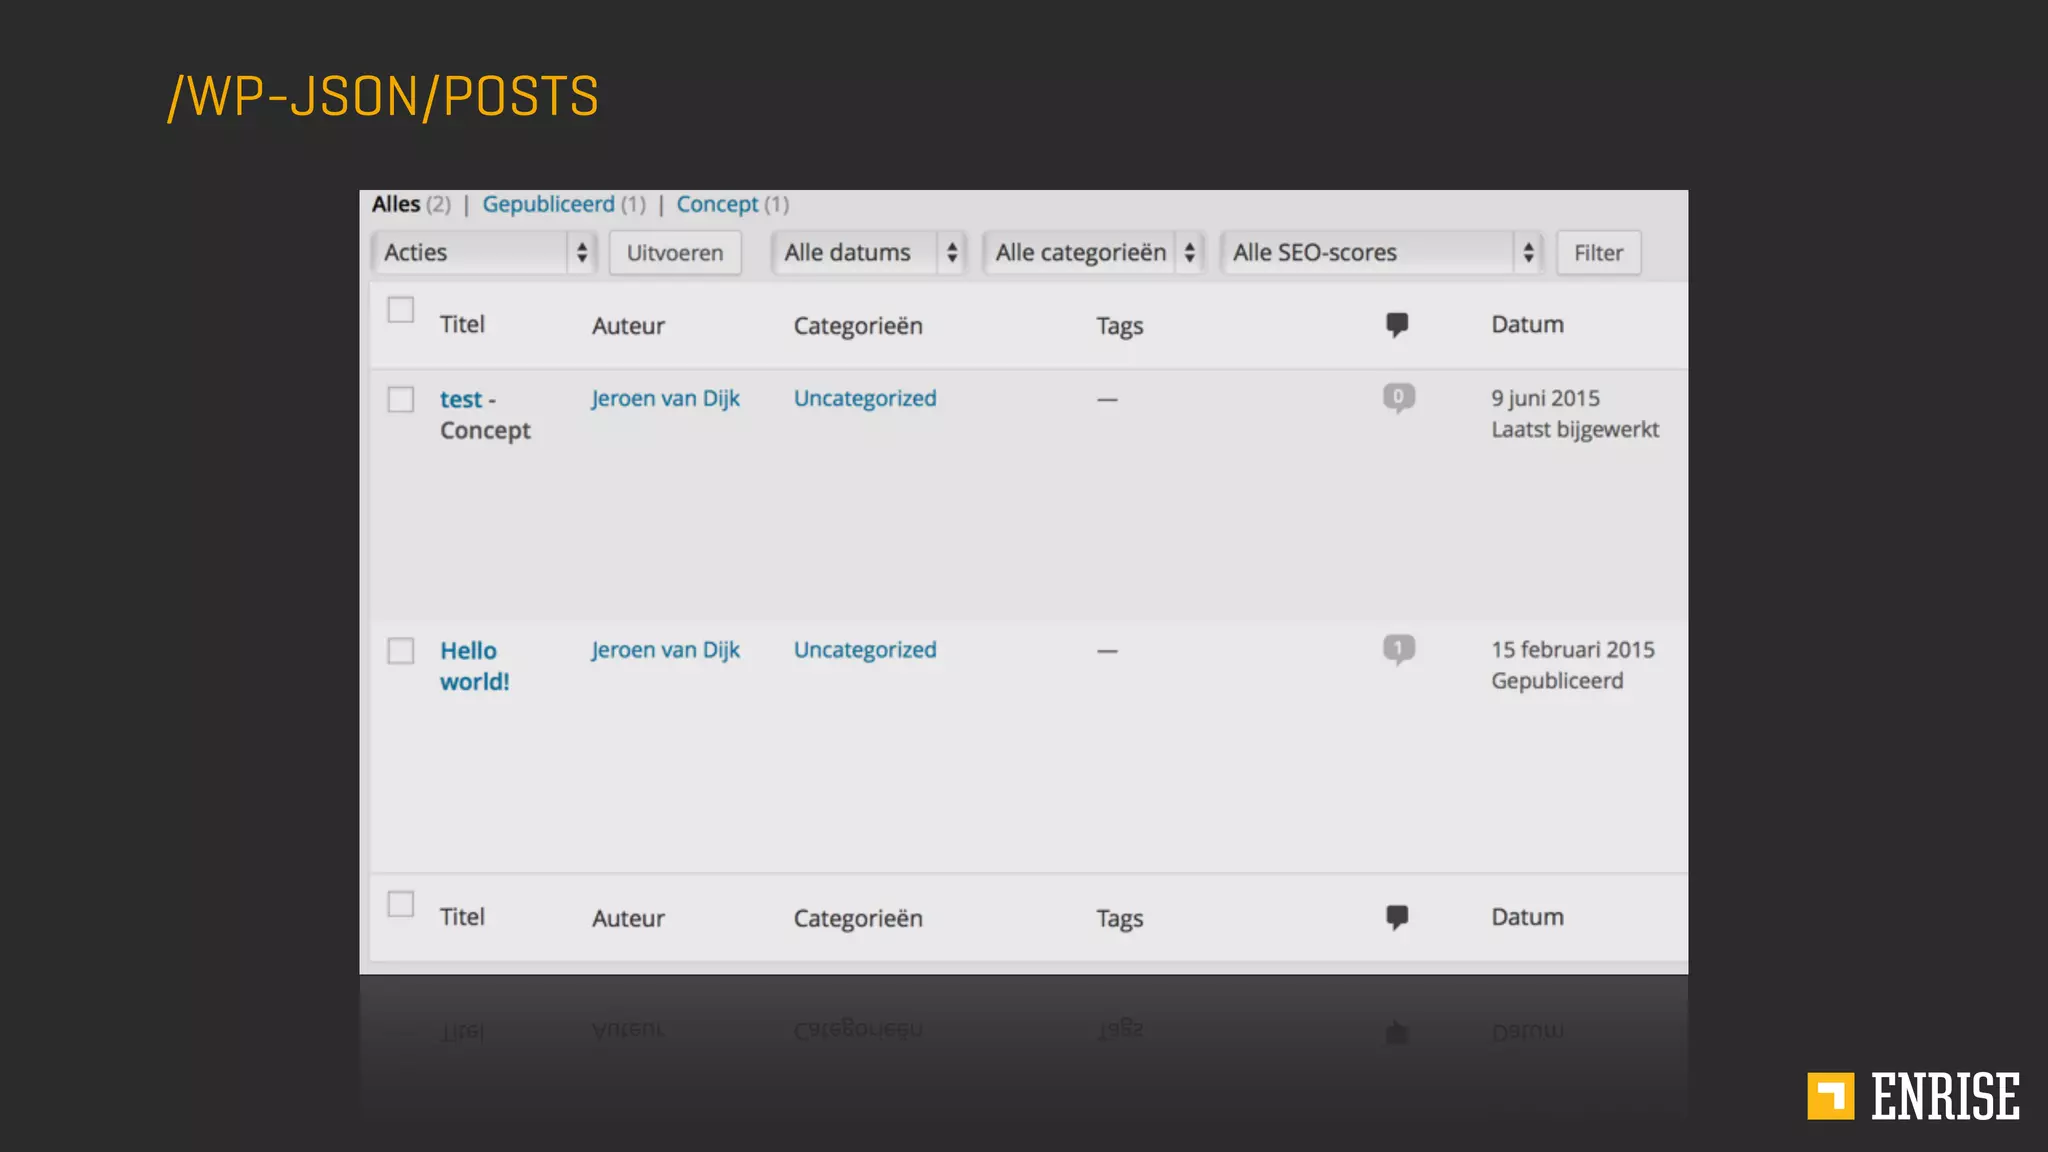Open the Alle categorieën dropdown
The width and height of the screenshot is (2048, 1152).
coord(1093,253)
